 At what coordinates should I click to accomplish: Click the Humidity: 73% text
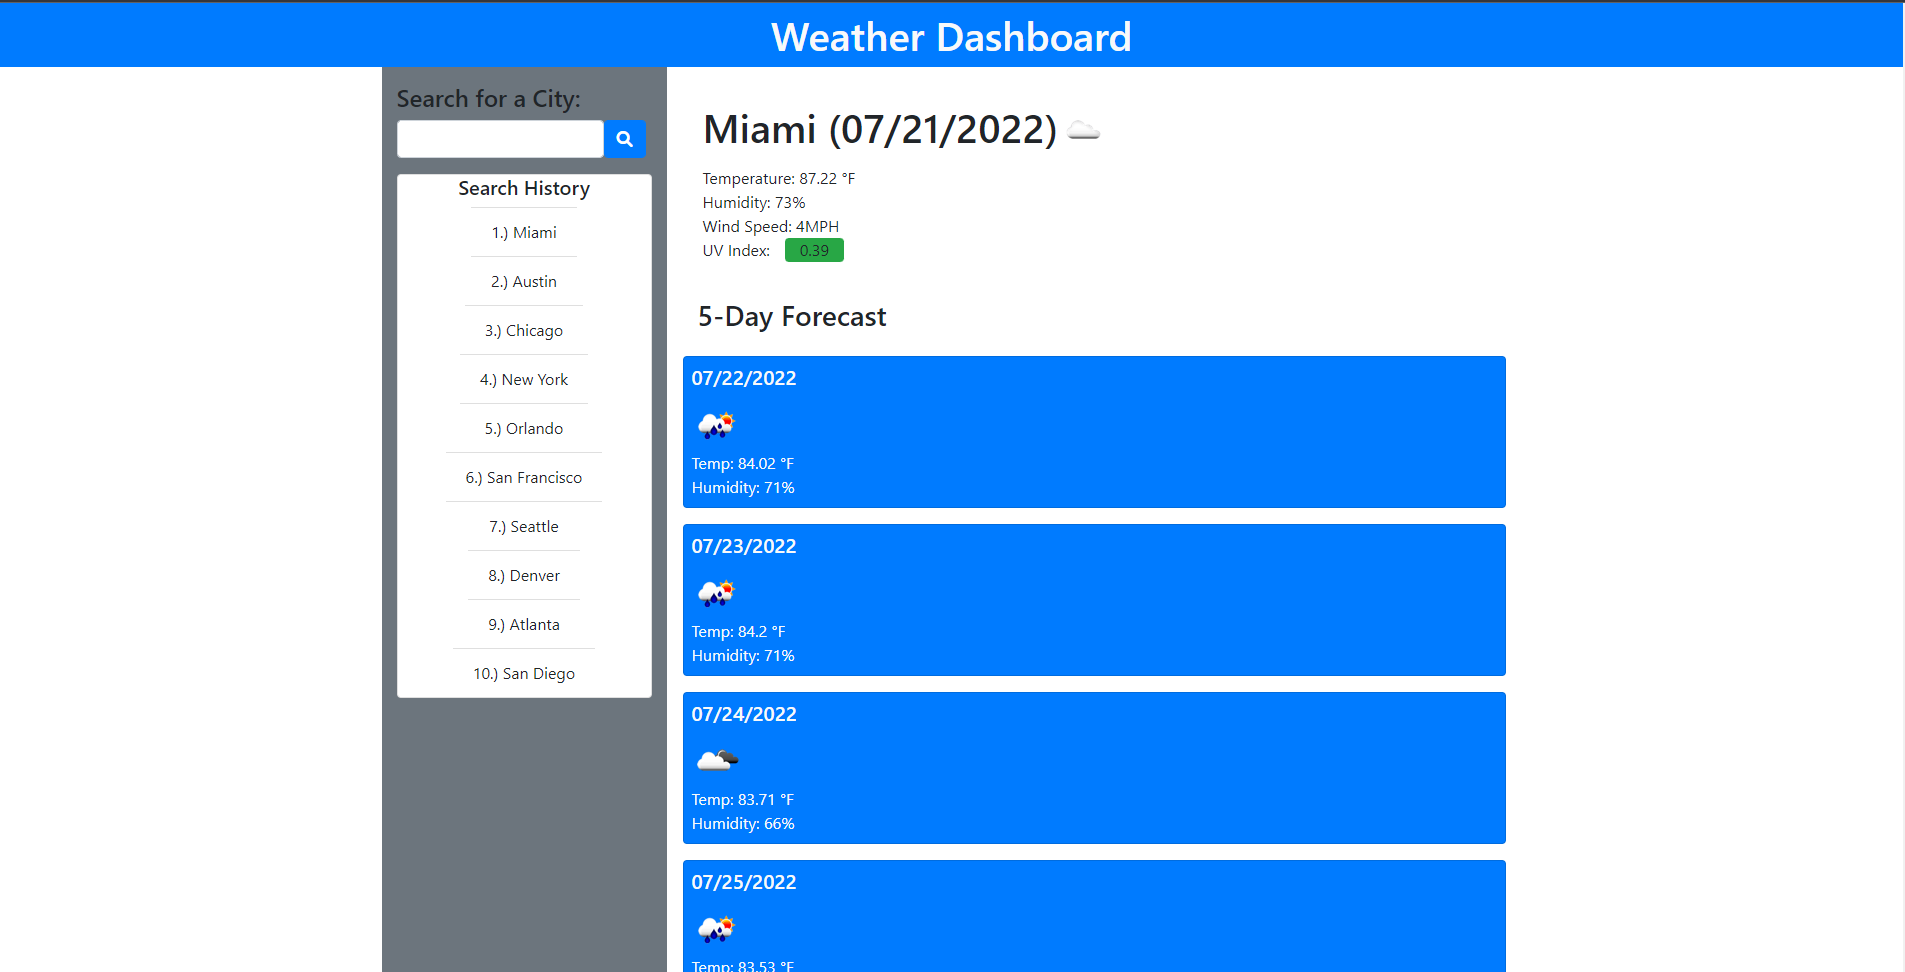click(x=754, y=202)
